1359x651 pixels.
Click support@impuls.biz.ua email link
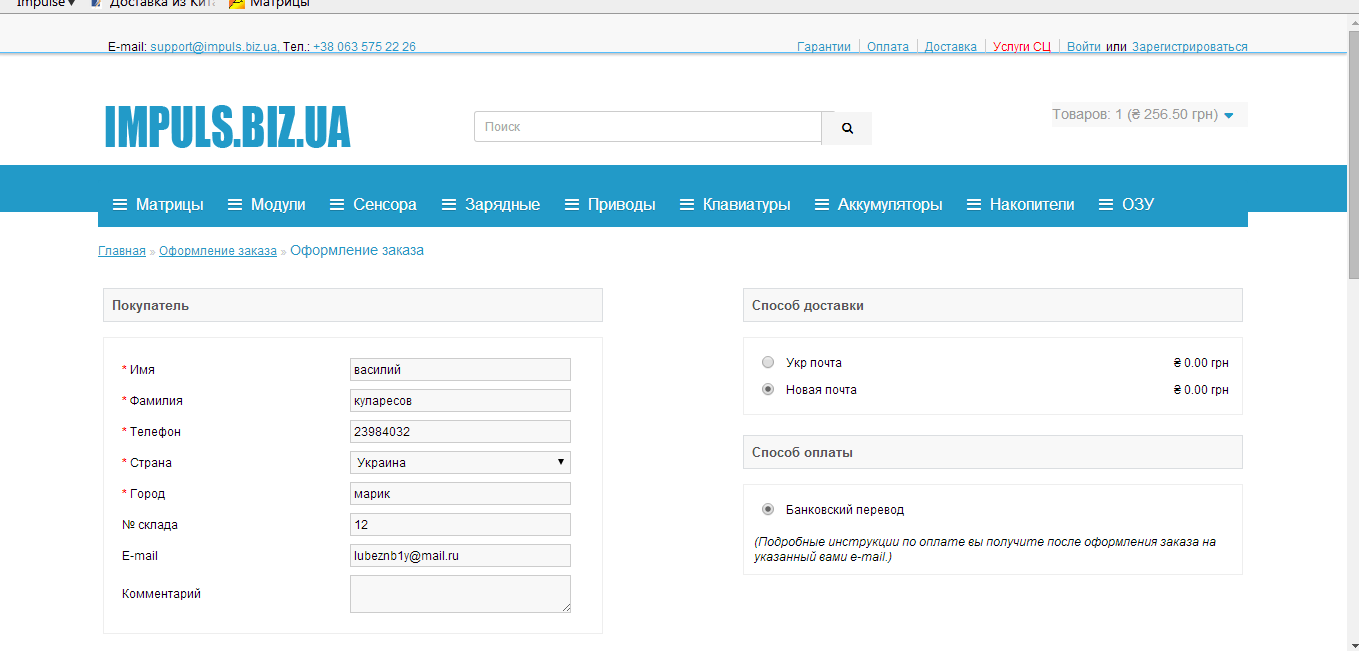click(x=214, y=47)
